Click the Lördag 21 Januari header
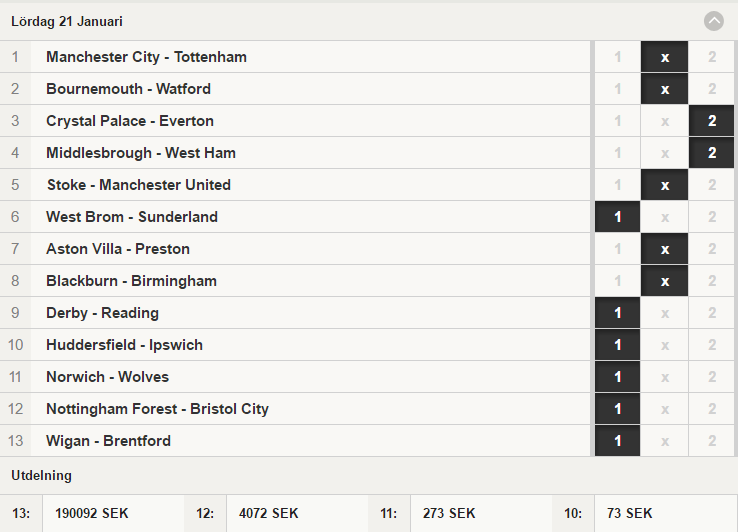Image resolution: width=738 pixels, height=532 pixels. coord(67,21)
